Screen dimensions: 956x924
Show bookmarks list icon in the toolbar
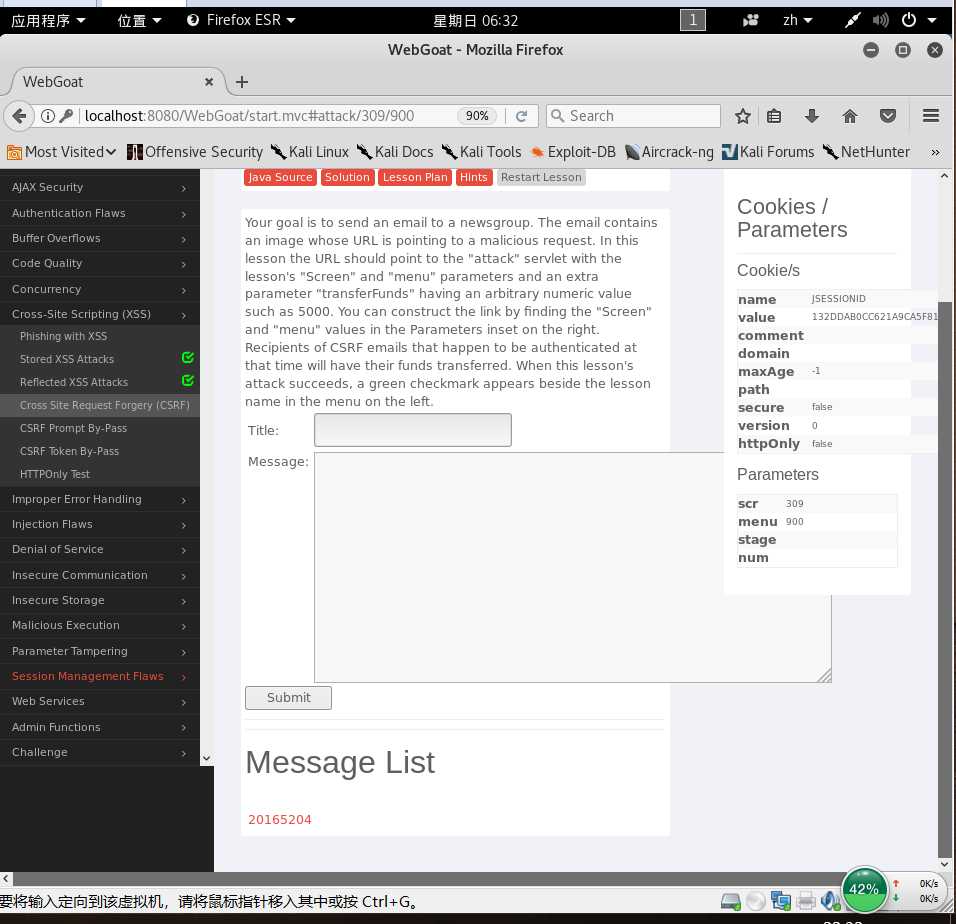pos(774,116)
